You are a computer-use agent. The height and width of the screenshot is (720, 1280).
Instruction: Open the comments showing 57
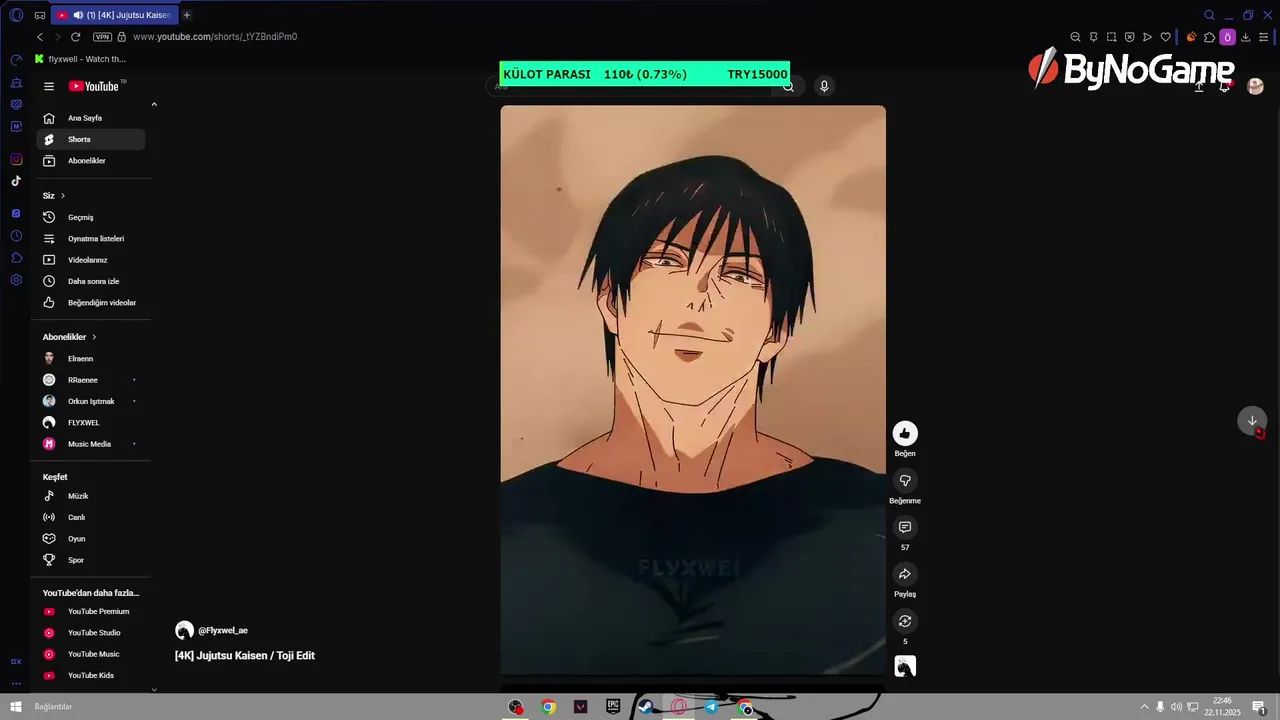pos(905,527)
